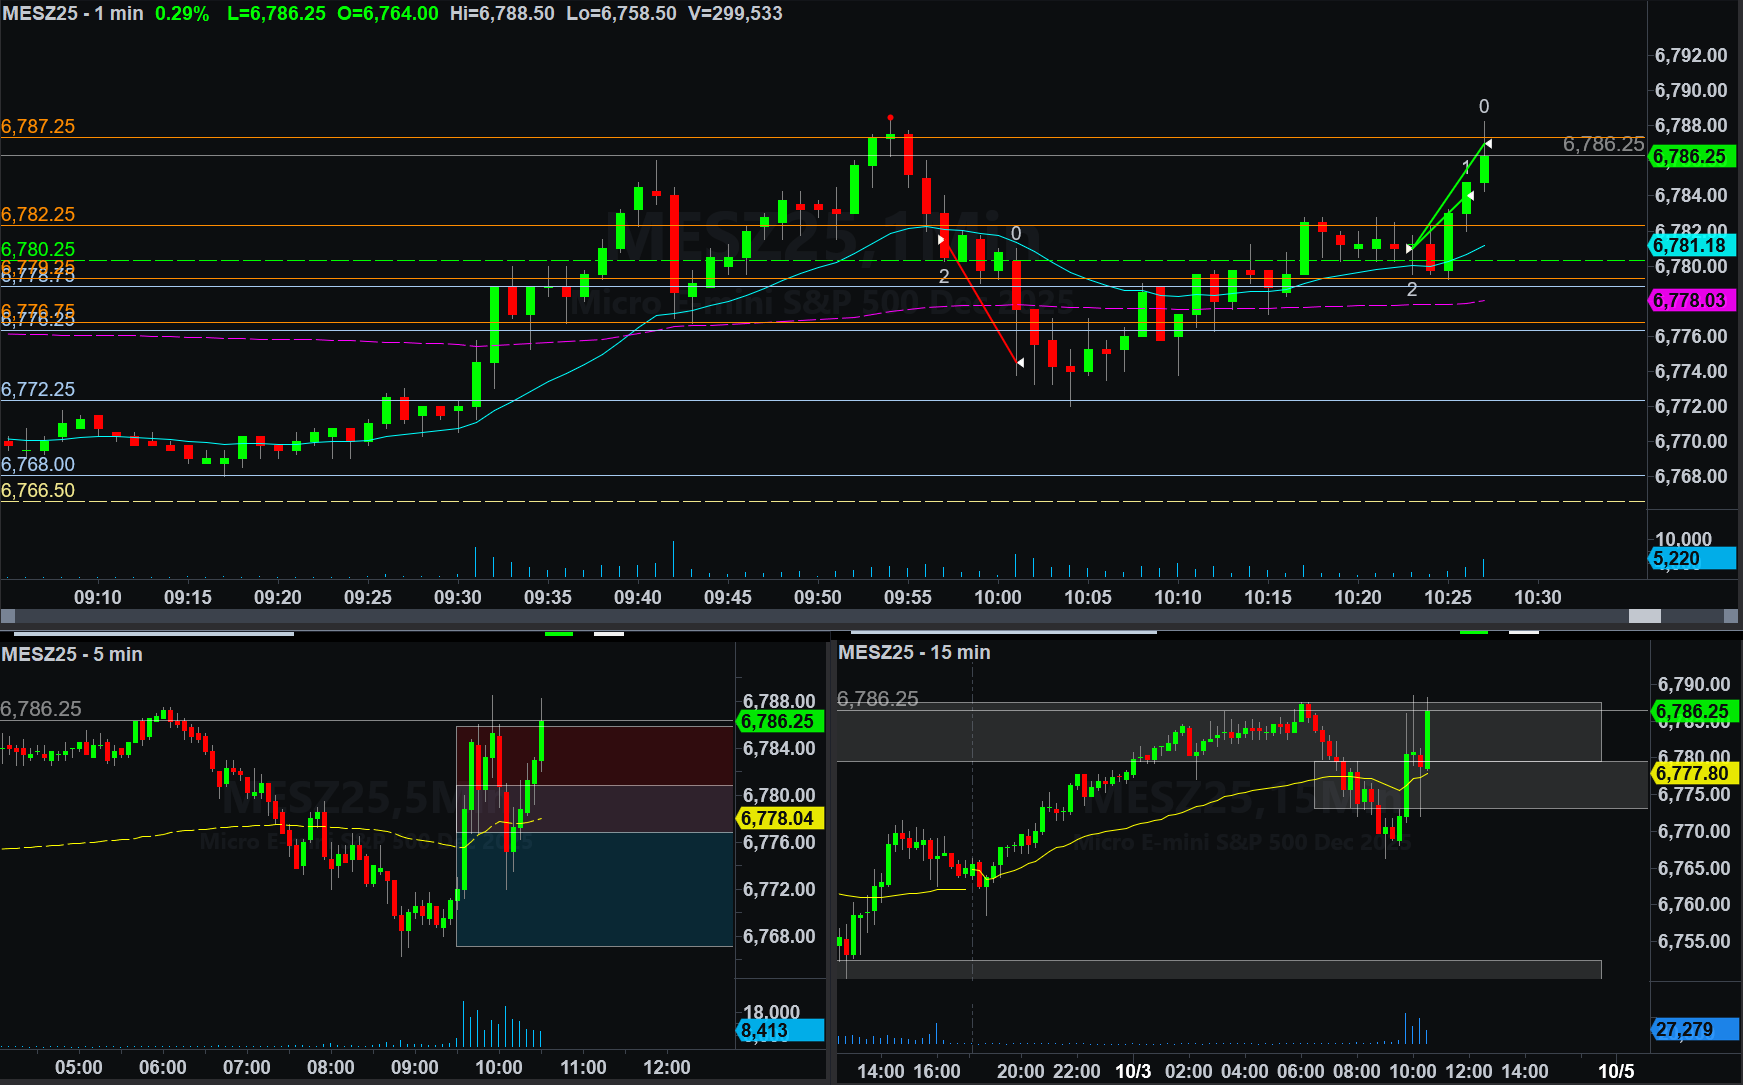The image size is (1743, 1085).
Task: Select the 8,413 volume tag on the 5 min chart
Action: pyautogui.click(x=779, y=1031)
